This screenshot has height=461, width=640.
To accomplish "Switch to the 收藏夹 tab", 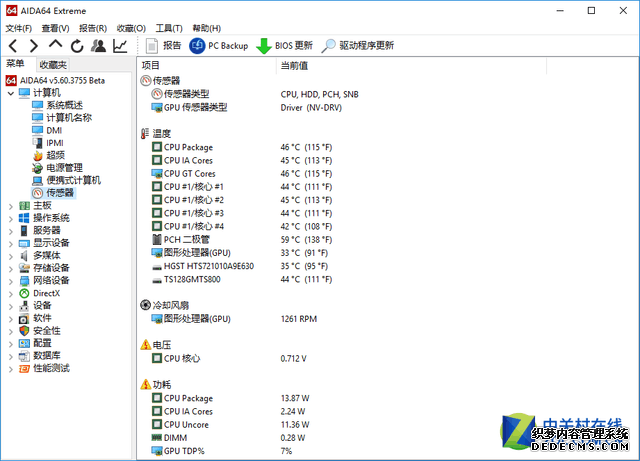I will (x=53, y=65).
